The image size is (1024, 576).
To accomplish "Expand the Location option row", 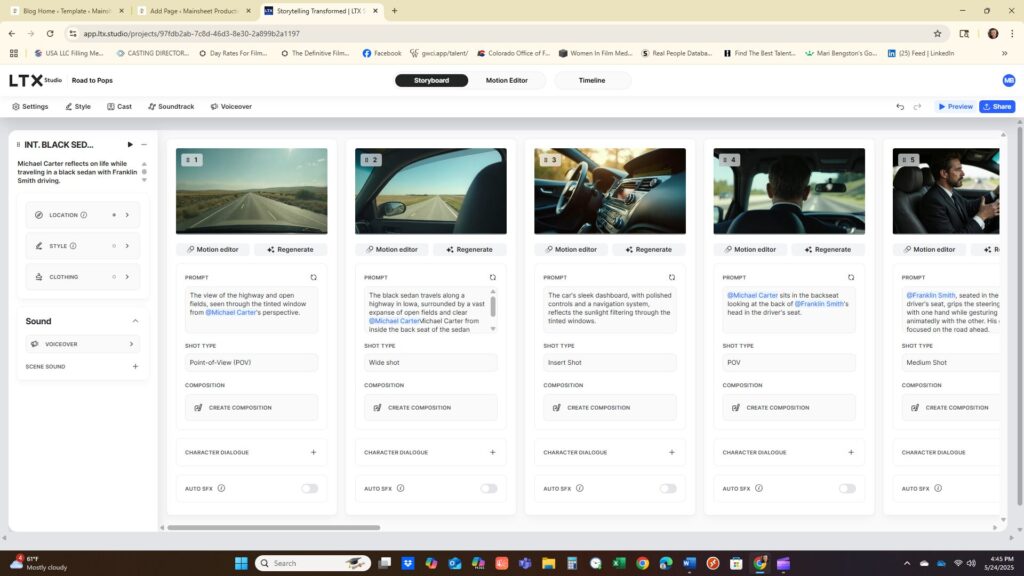I will pos(127,214).
